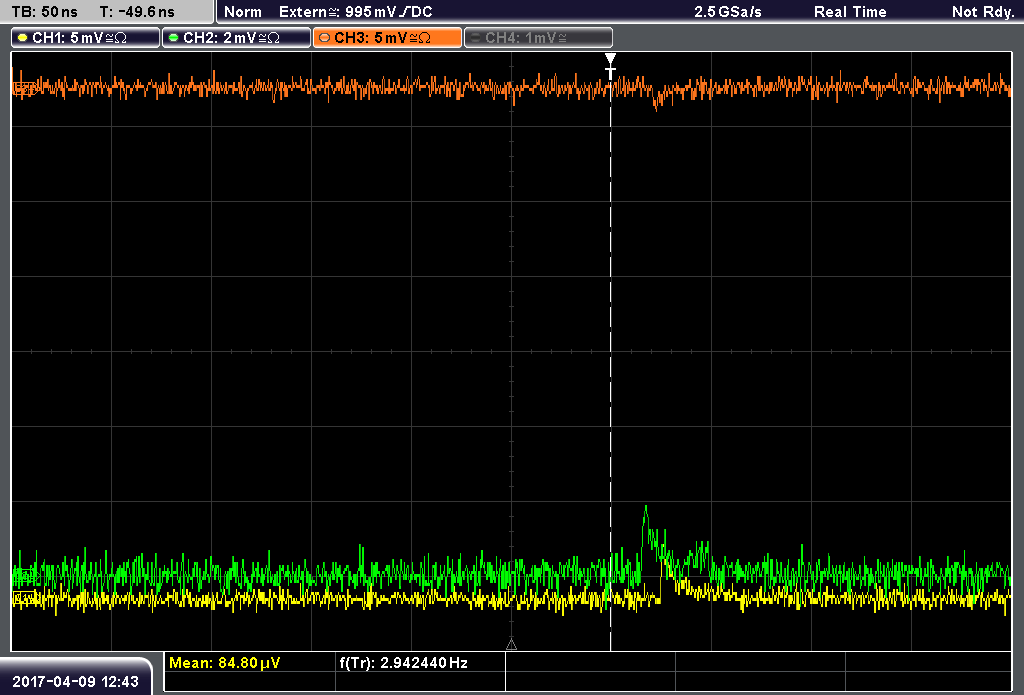Click the green CH2 ground level marker
Viewport: 1024px width, 695px height.
[25, 575]
